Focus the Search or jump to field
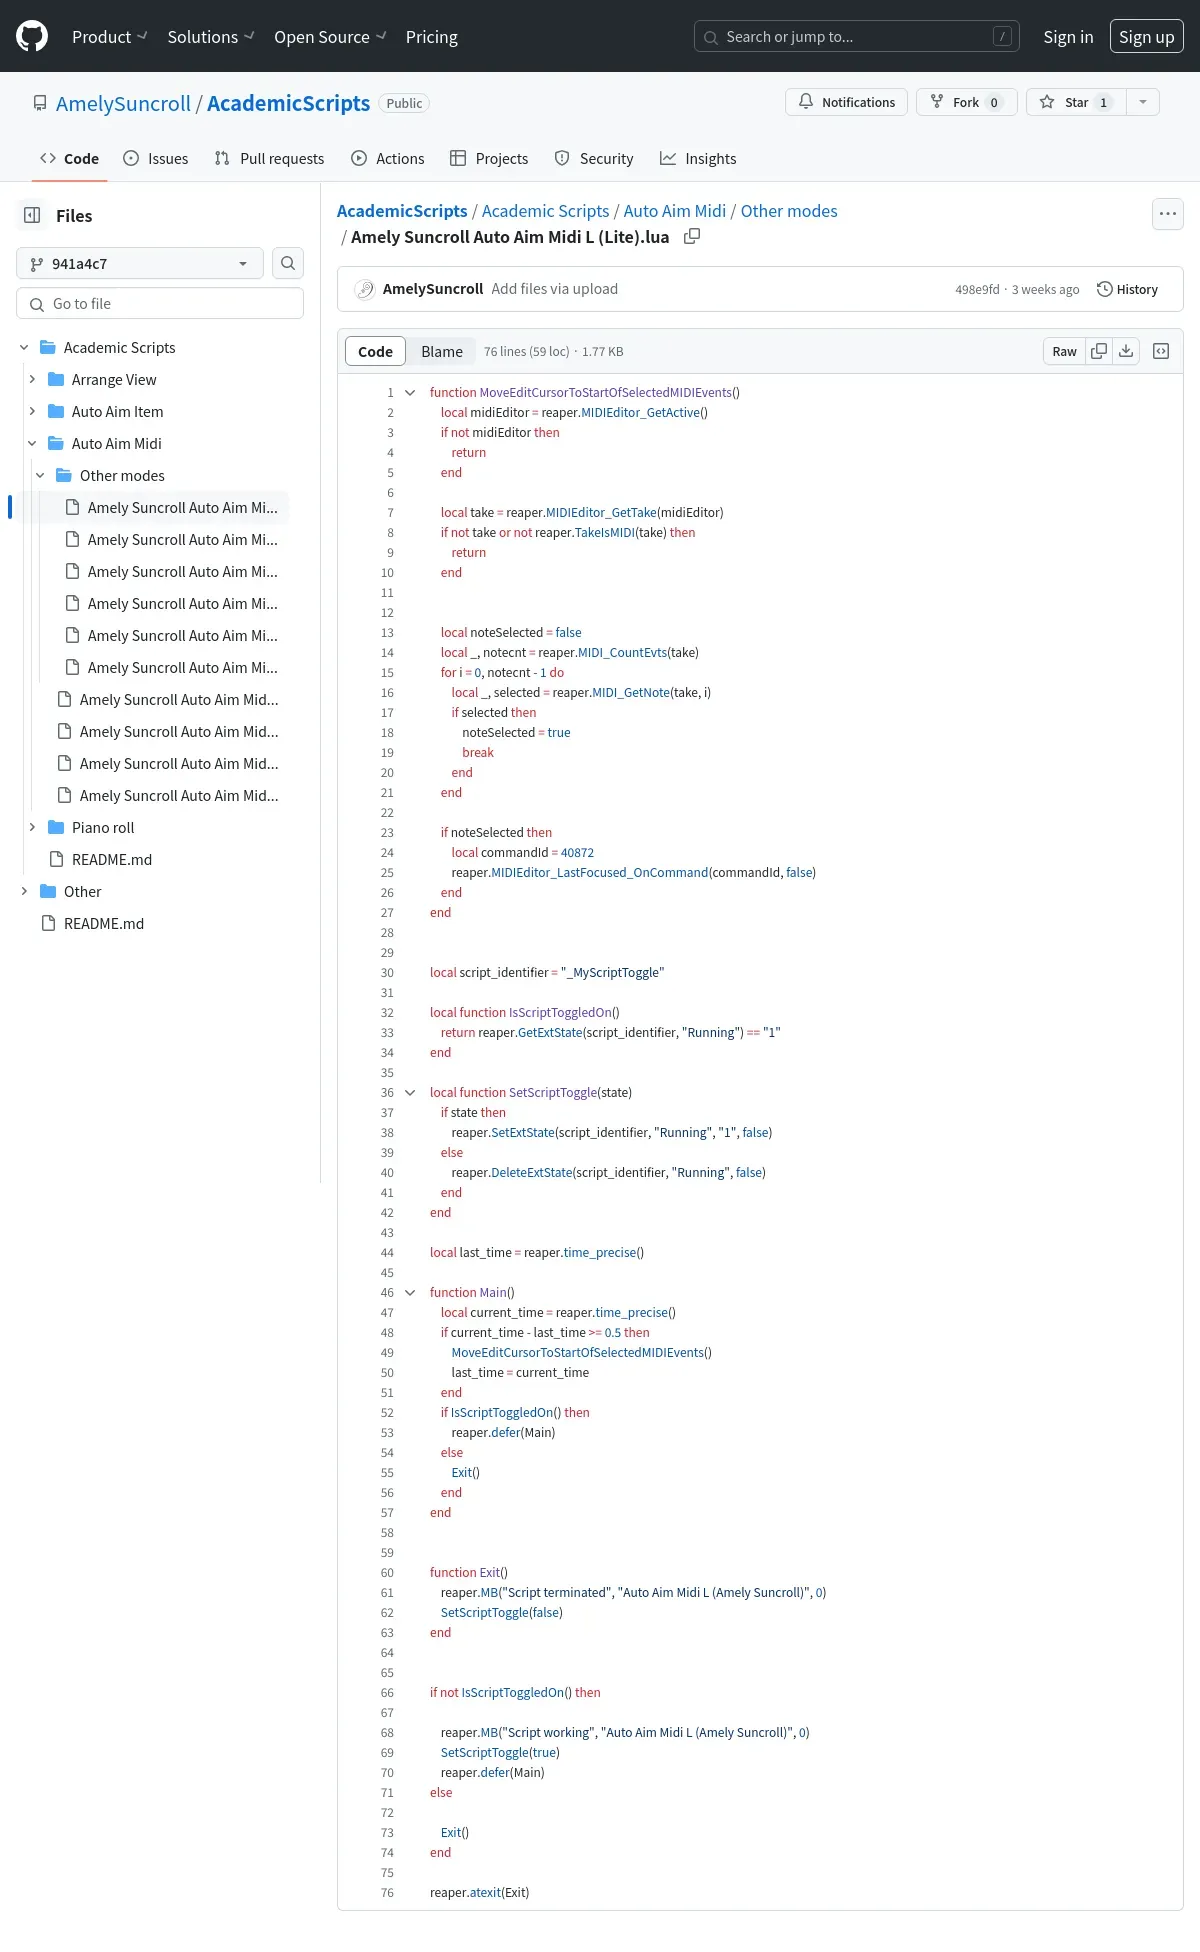 coord(857,37)
